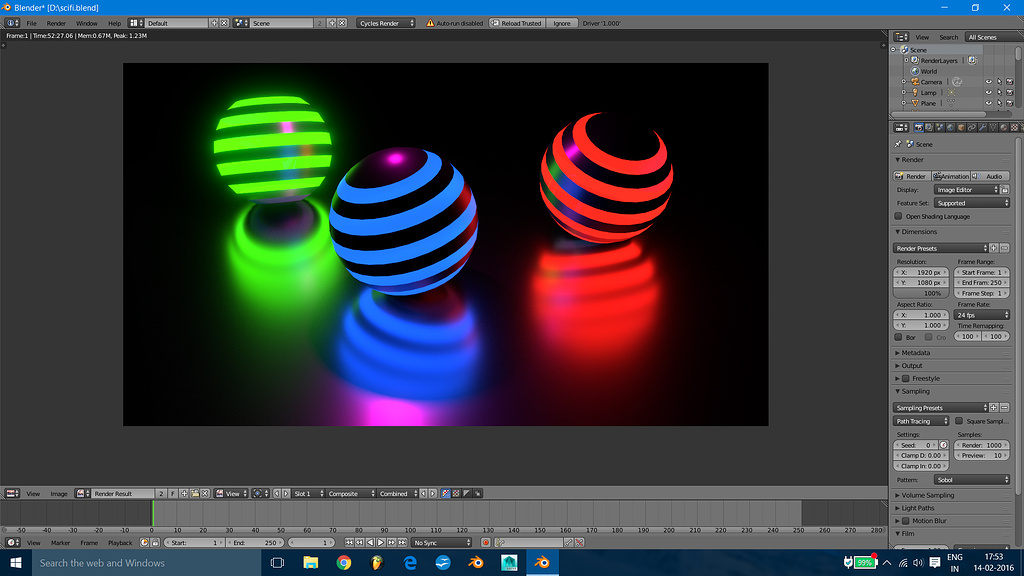Click the Ignore button

pyautogui.click(x=562, y=23)
